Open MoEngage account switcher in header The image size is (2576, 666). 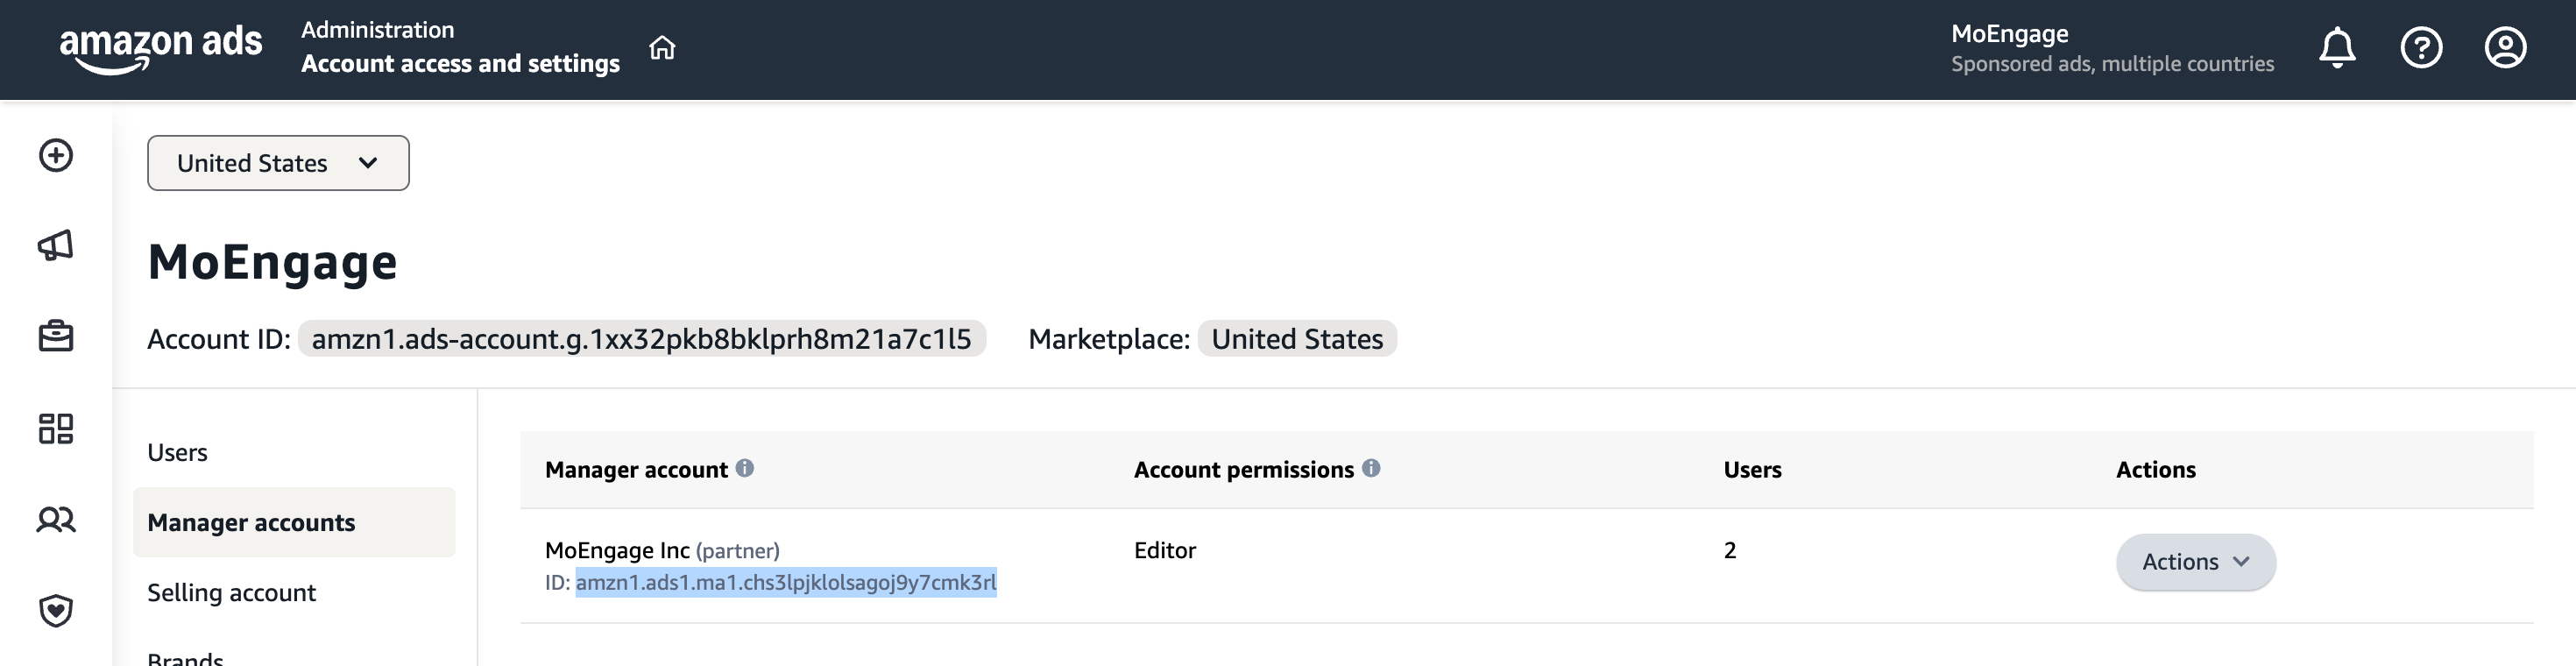click(2112, 48)
